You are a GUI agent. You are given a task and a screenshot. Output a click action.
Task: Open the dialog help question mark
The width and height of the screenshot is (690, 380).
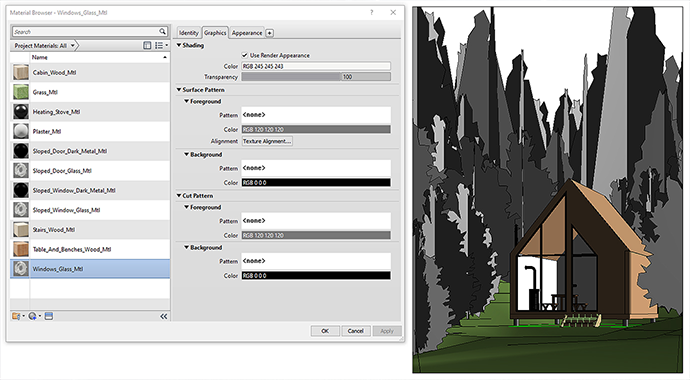click(372, 12)
